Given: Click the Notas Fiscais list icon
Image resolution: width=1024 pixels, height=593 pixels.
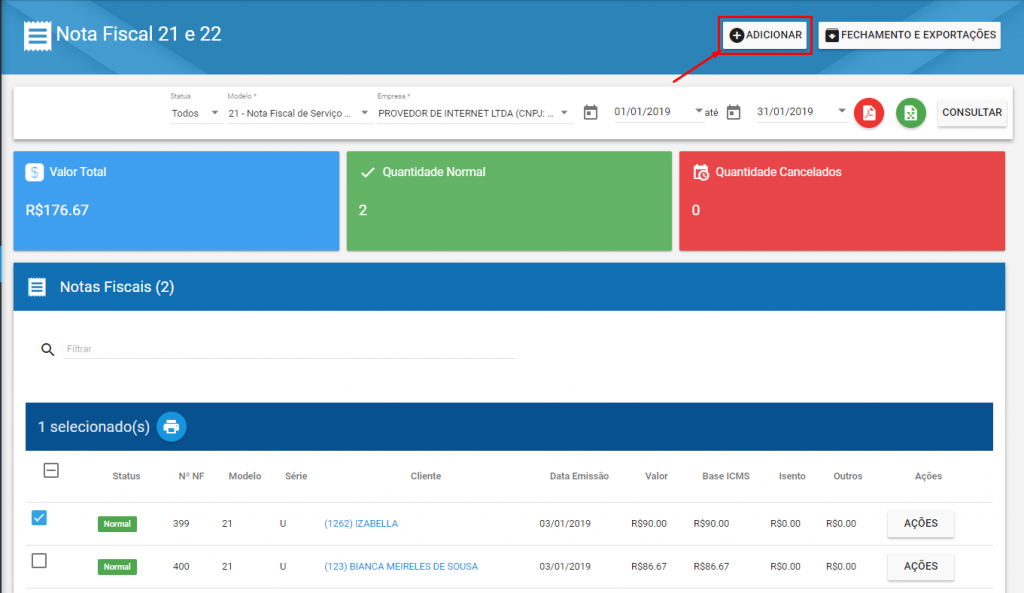Looking at the screenshot, I should click(x=37, y=287).
